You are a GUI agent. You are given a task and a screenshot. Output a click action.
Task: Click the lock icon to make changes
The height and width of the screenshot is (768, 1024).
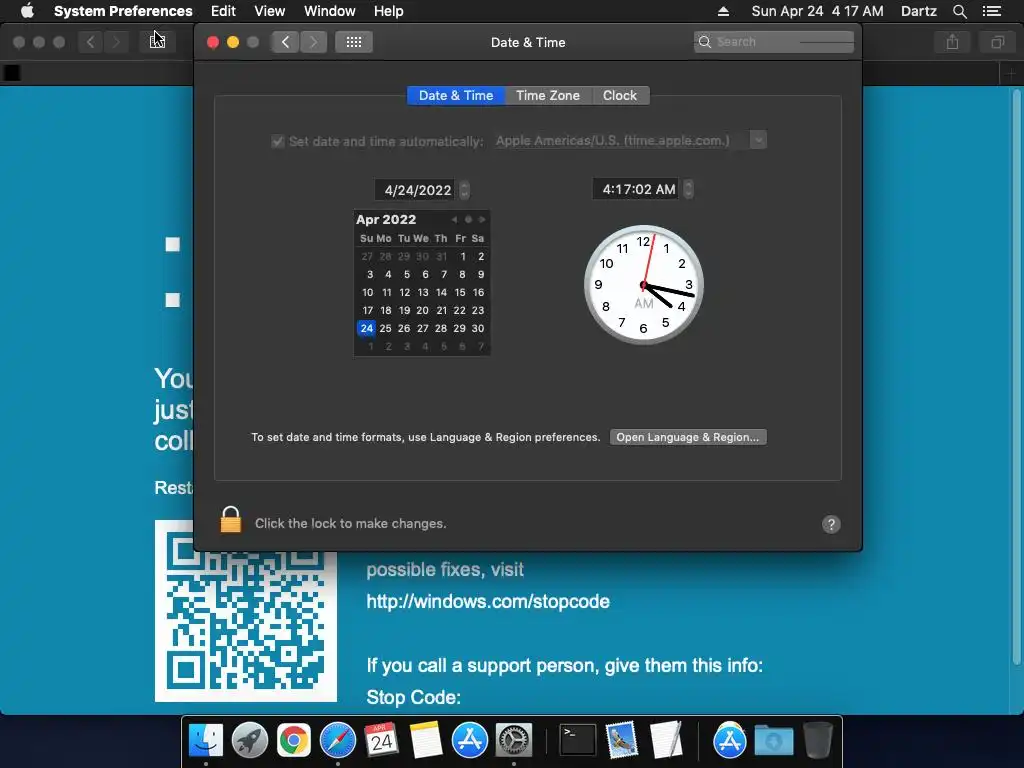pyautogui.click(x=231, y=520)
